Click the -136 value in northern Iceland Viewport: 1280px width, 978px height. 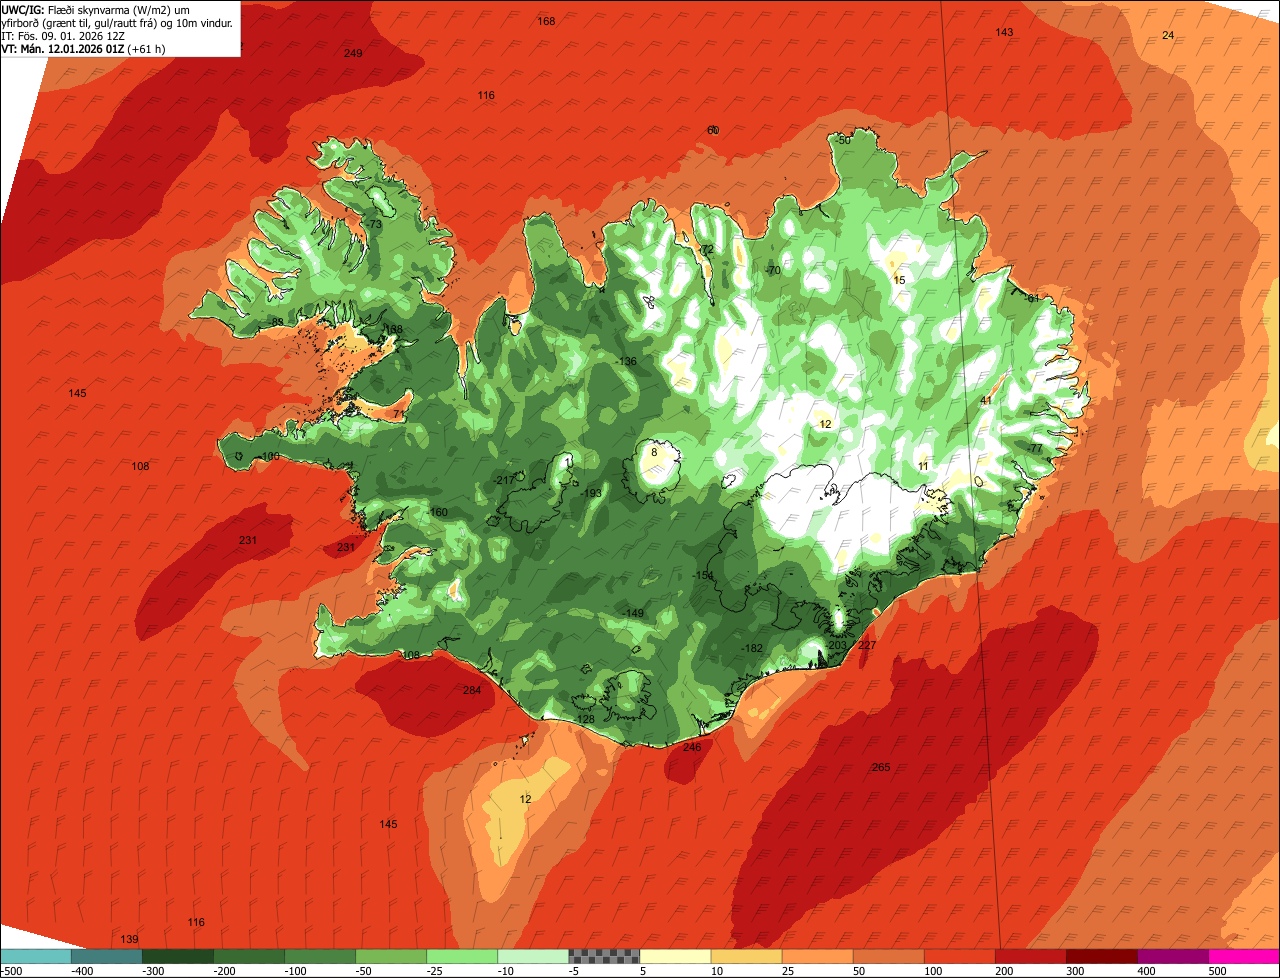(x=626, y=361)
